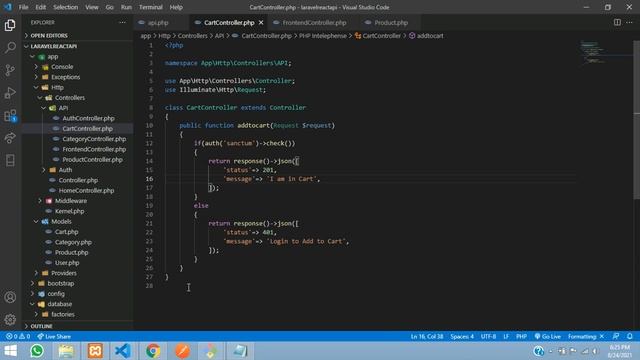Image resolution: width=640 pixels, height=360 pixels.
Task: Expand the Auth folder
Action: 65,170
